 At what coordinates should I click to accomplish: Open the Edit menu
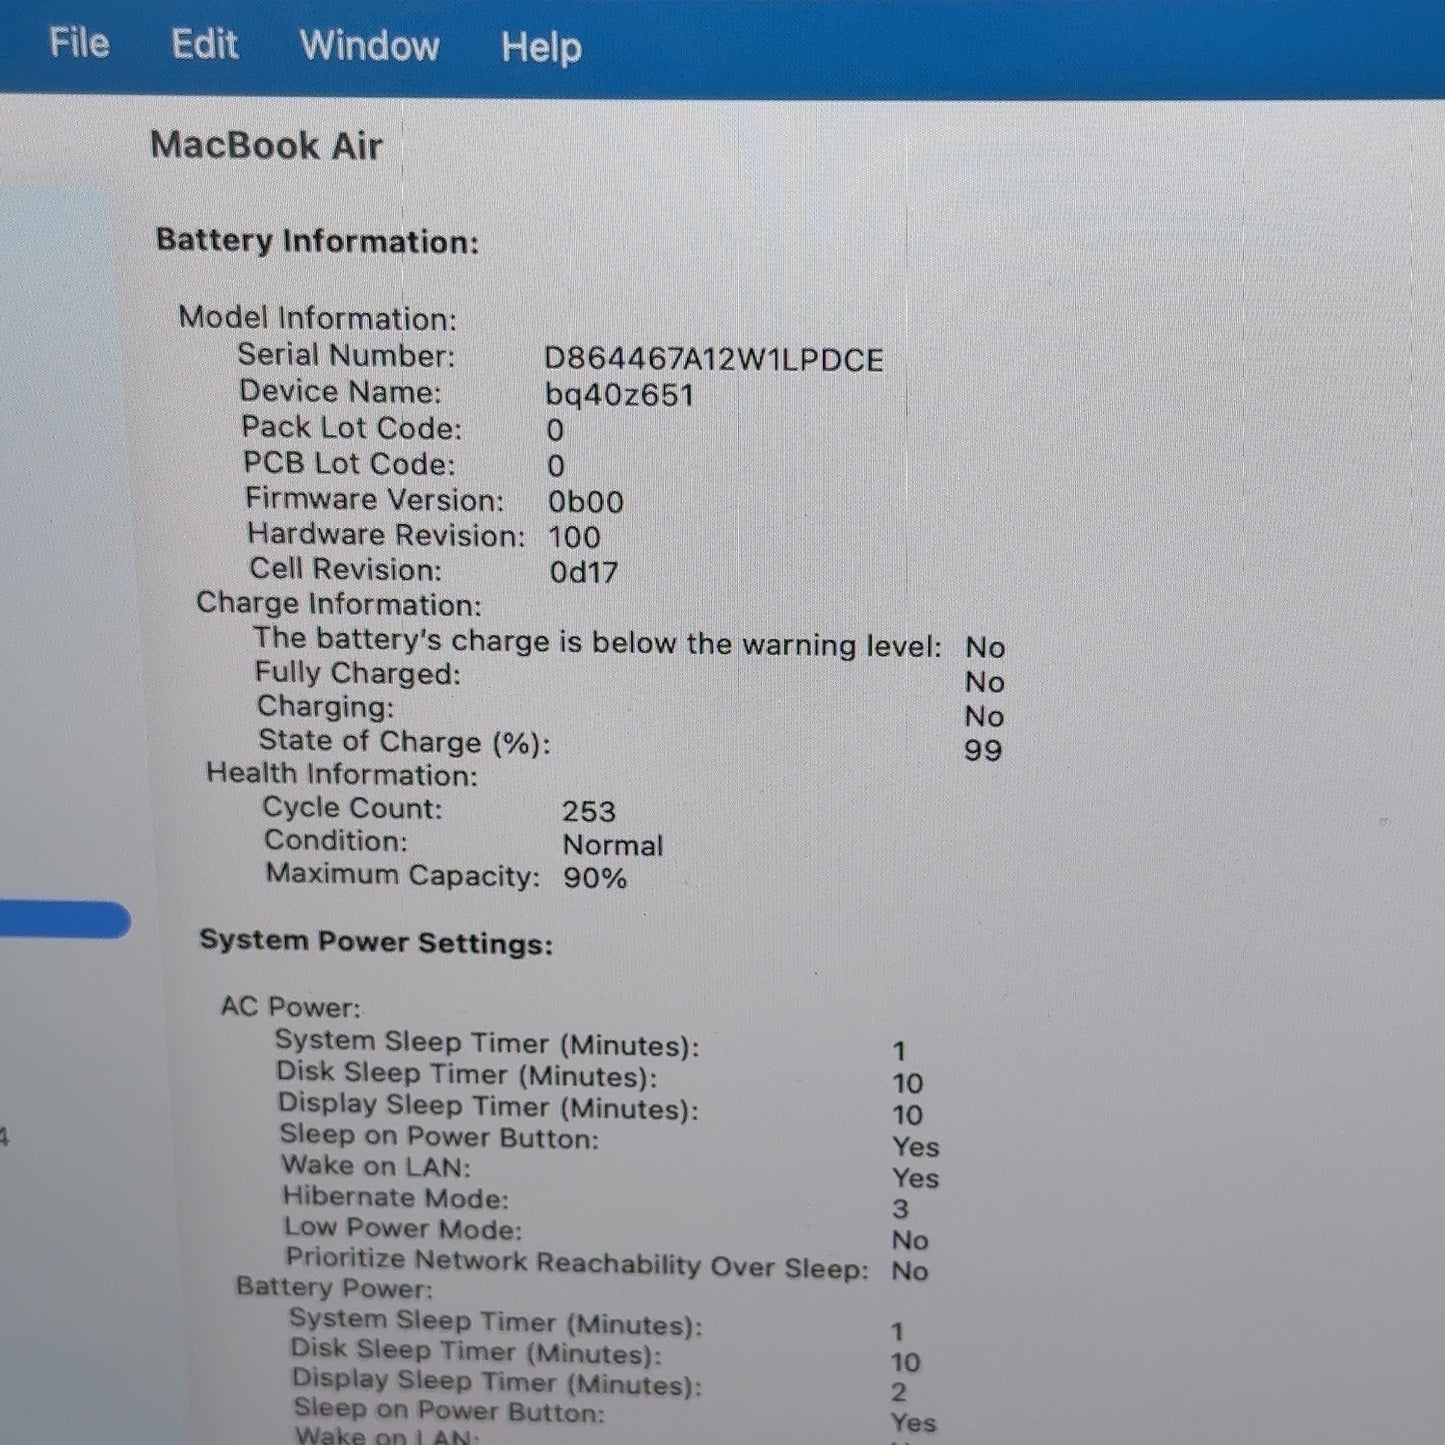205,45
